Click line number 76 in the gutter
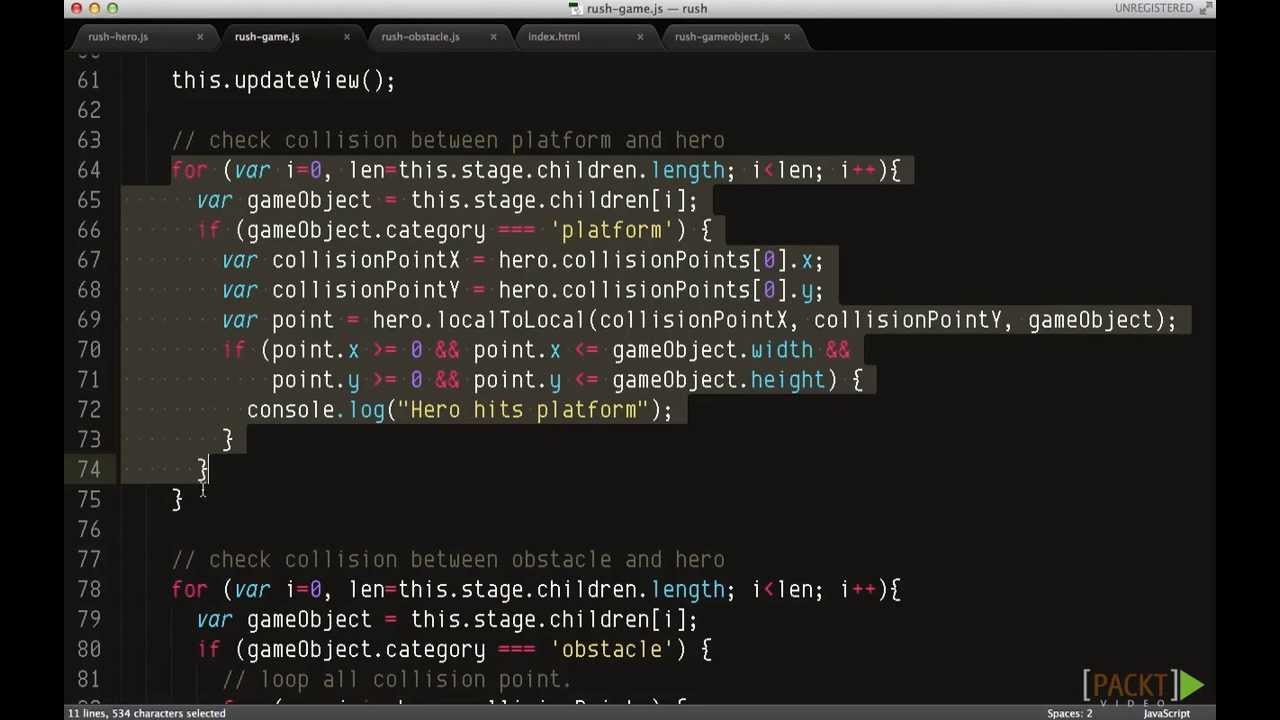Screen dimensions: 1280x720 (x=89, y=529)
